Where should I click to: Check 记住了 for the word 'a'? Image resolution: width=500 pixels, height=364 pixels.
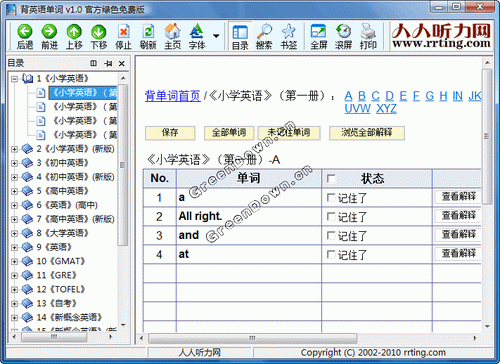(331, 198)
